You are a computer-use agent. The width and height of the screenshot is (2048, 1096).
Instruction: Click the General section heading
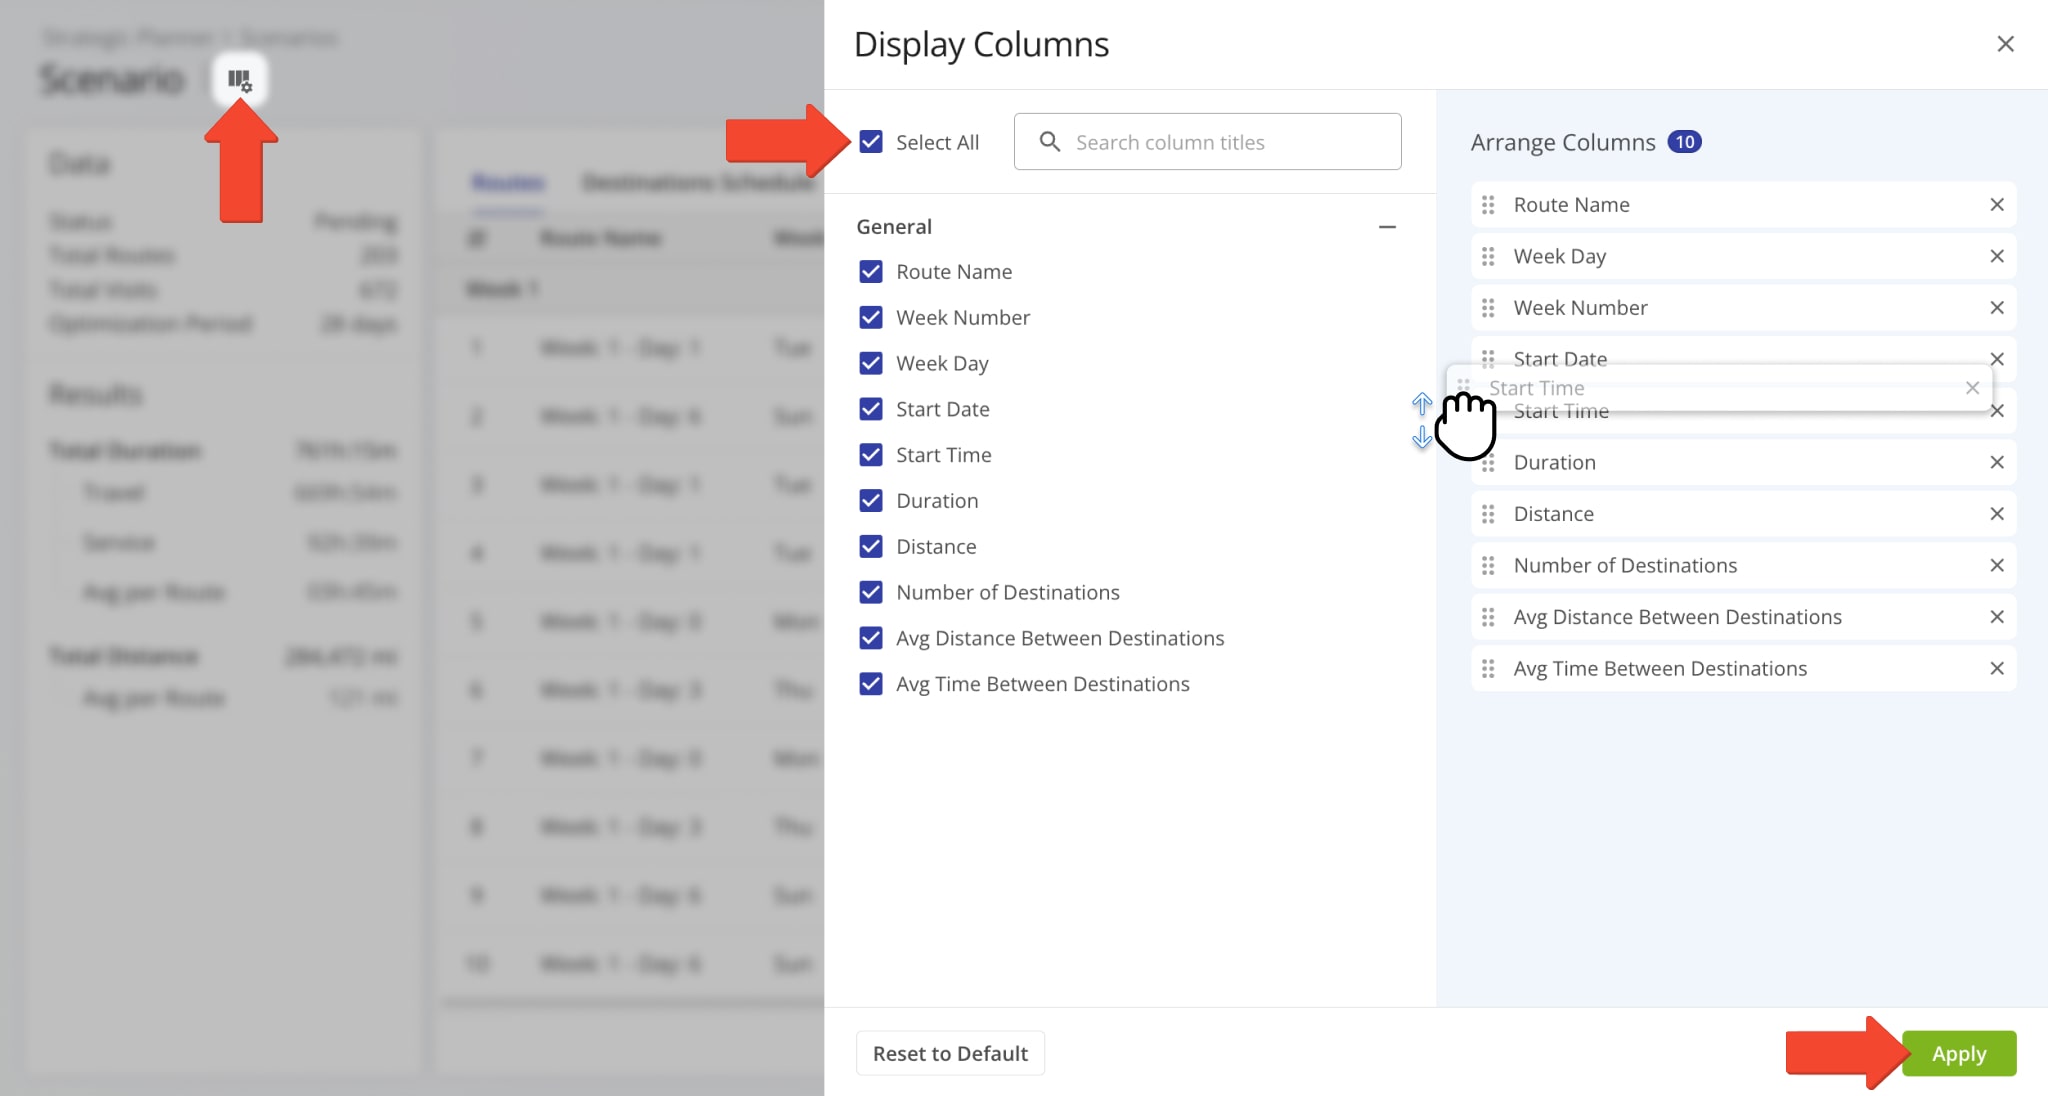point(894,227)
